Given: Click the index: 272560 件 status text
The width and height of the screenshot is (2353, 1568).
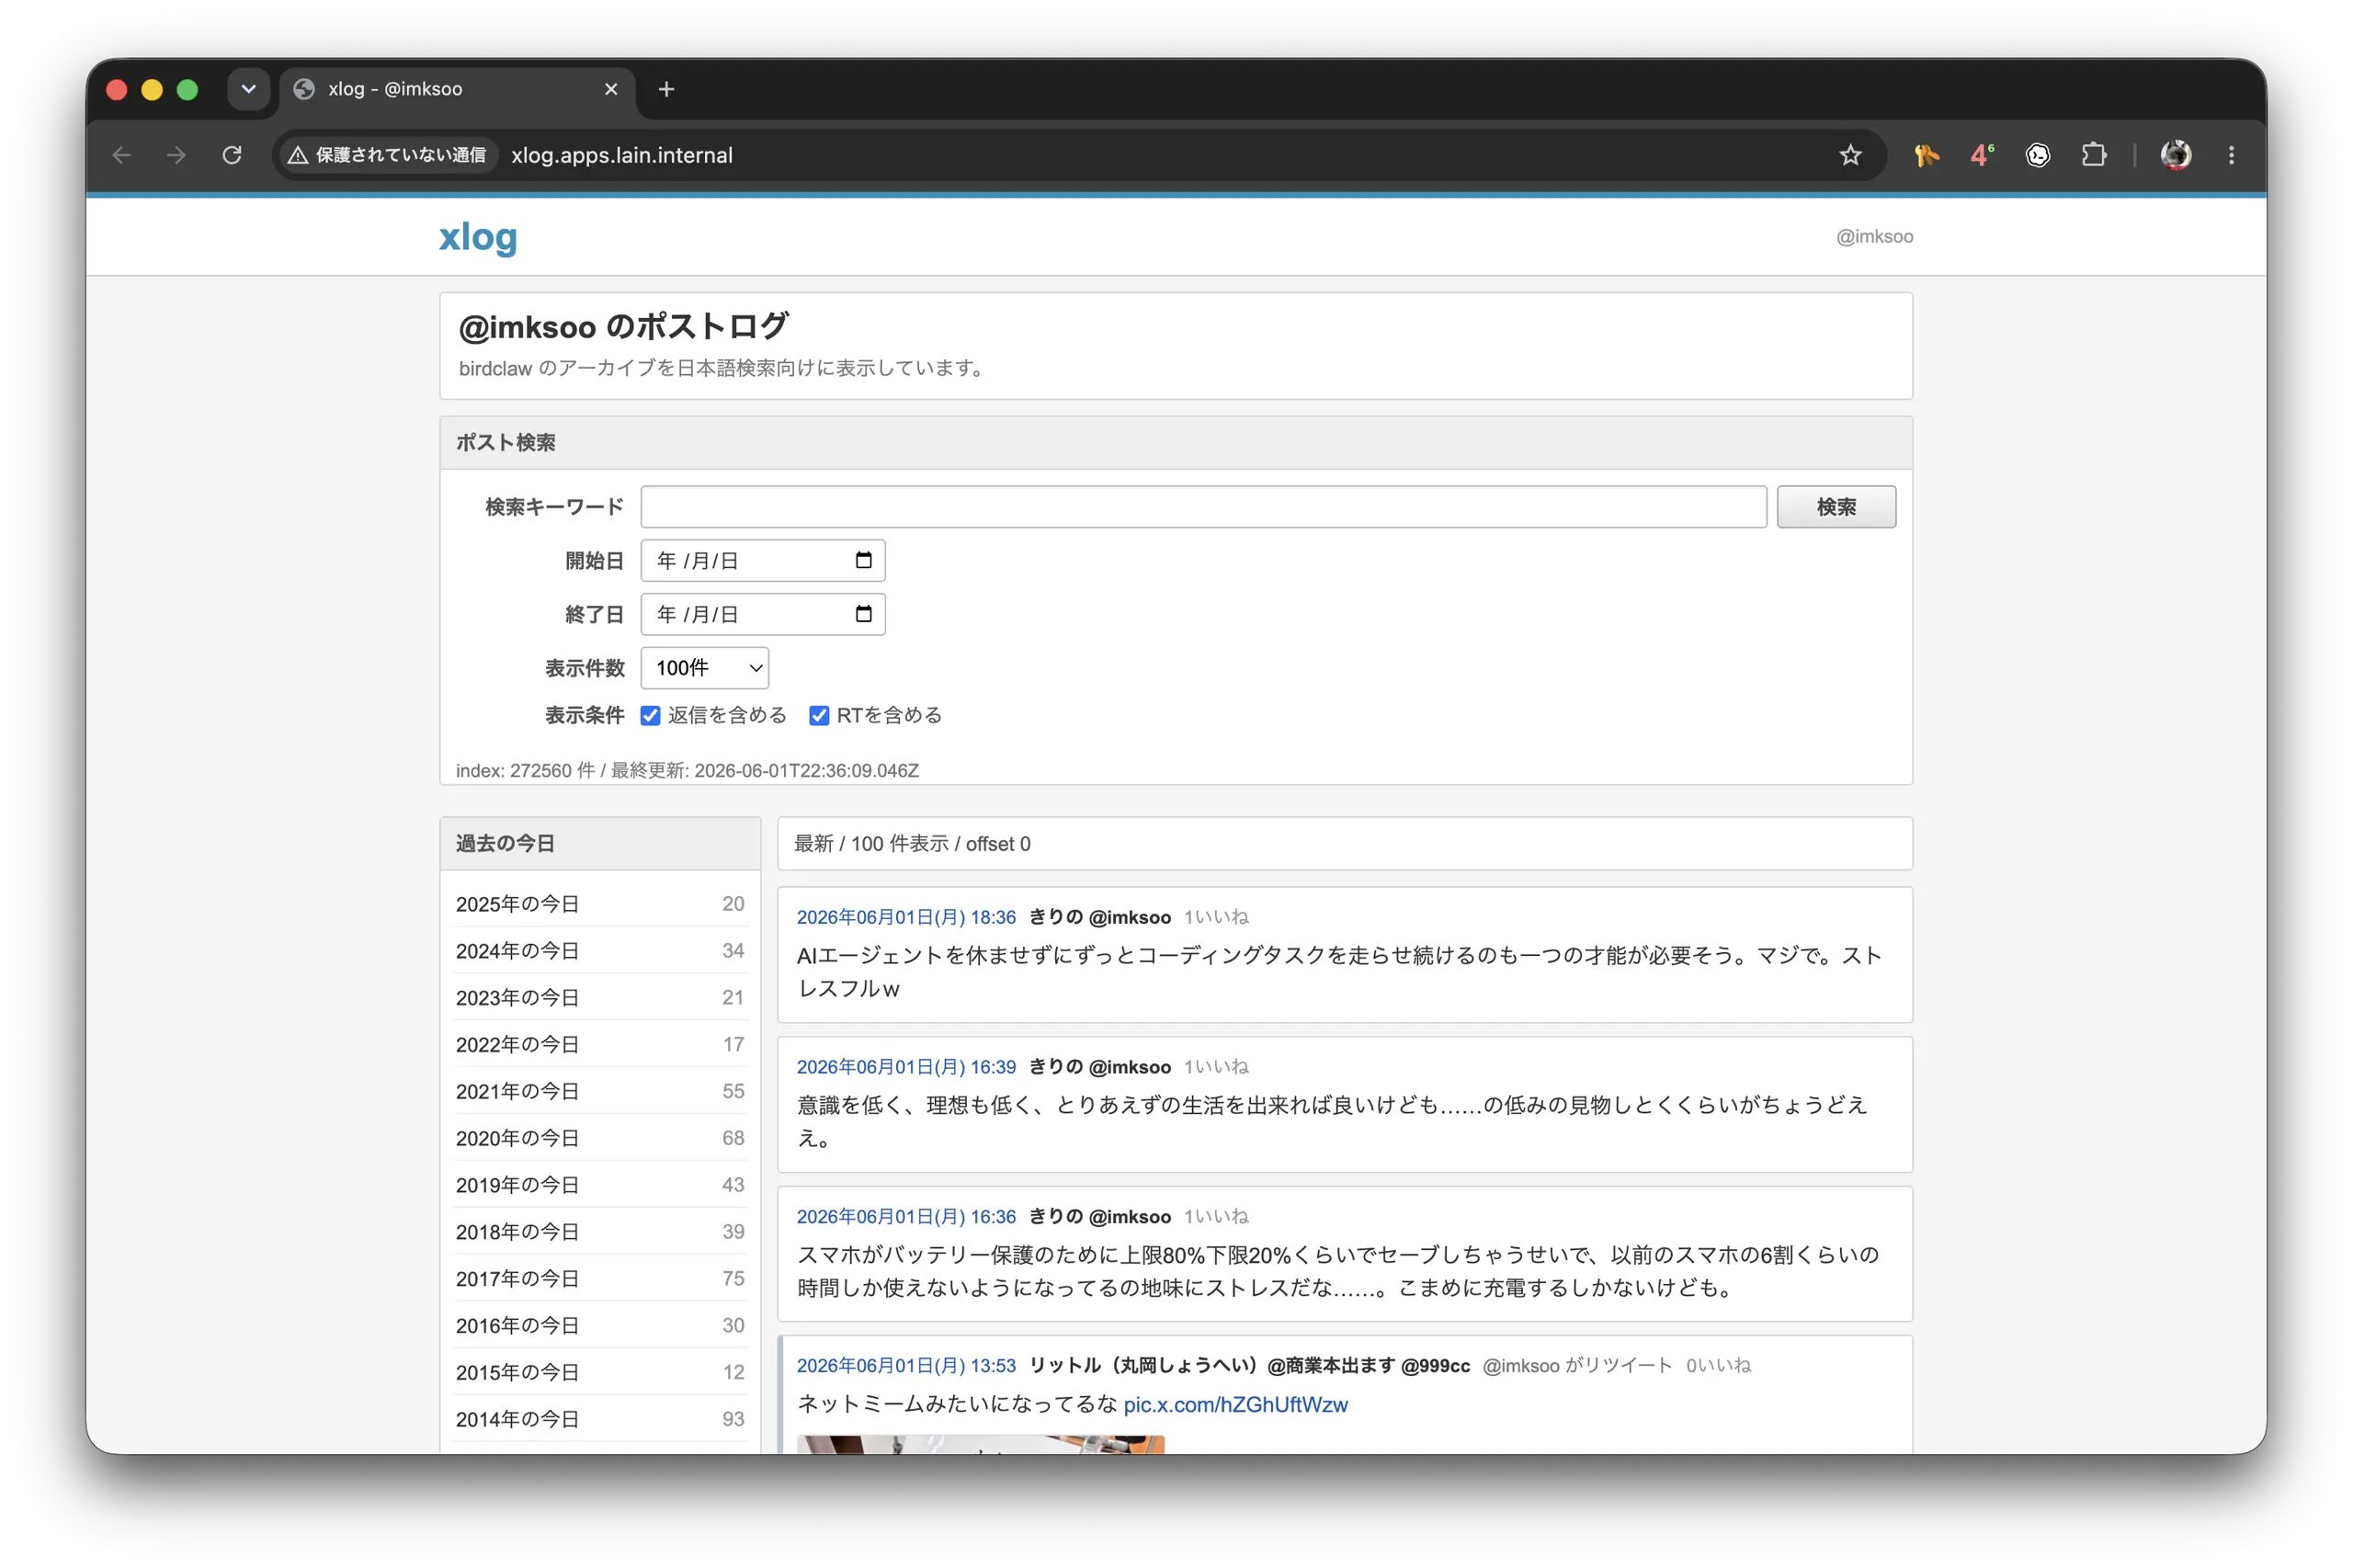Looking at the screenshot, I should pyautogui.click(x=687, y=771).
